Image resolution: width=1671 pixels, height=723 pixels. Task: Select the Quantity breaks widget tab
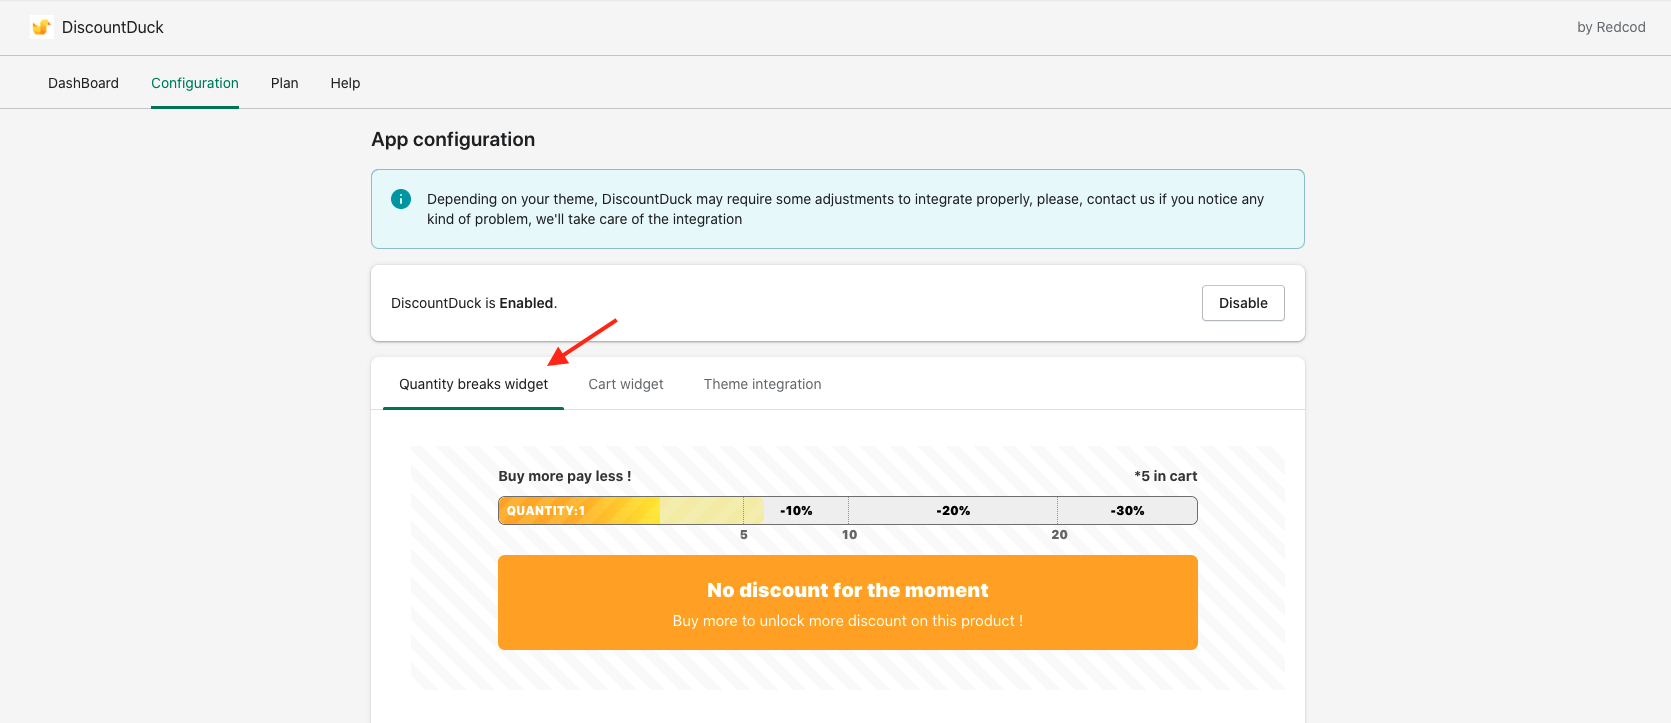pyautogui.click(x=473, y=384)
